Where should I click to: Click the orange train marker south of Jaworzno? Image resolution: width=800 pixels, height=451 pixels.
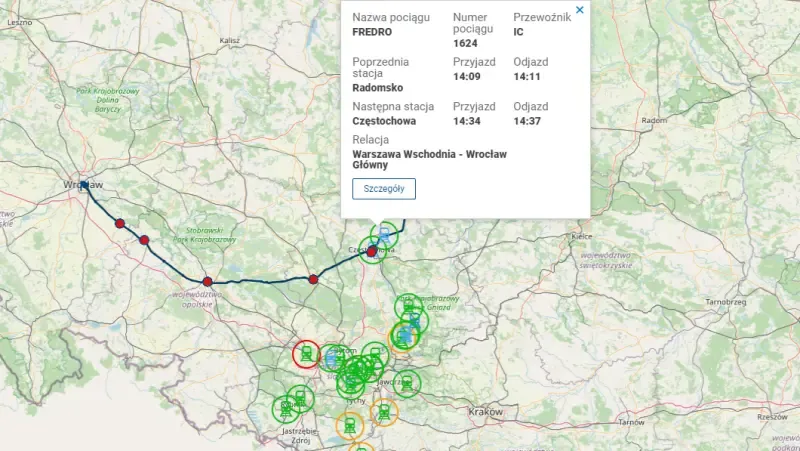(384, 412)
